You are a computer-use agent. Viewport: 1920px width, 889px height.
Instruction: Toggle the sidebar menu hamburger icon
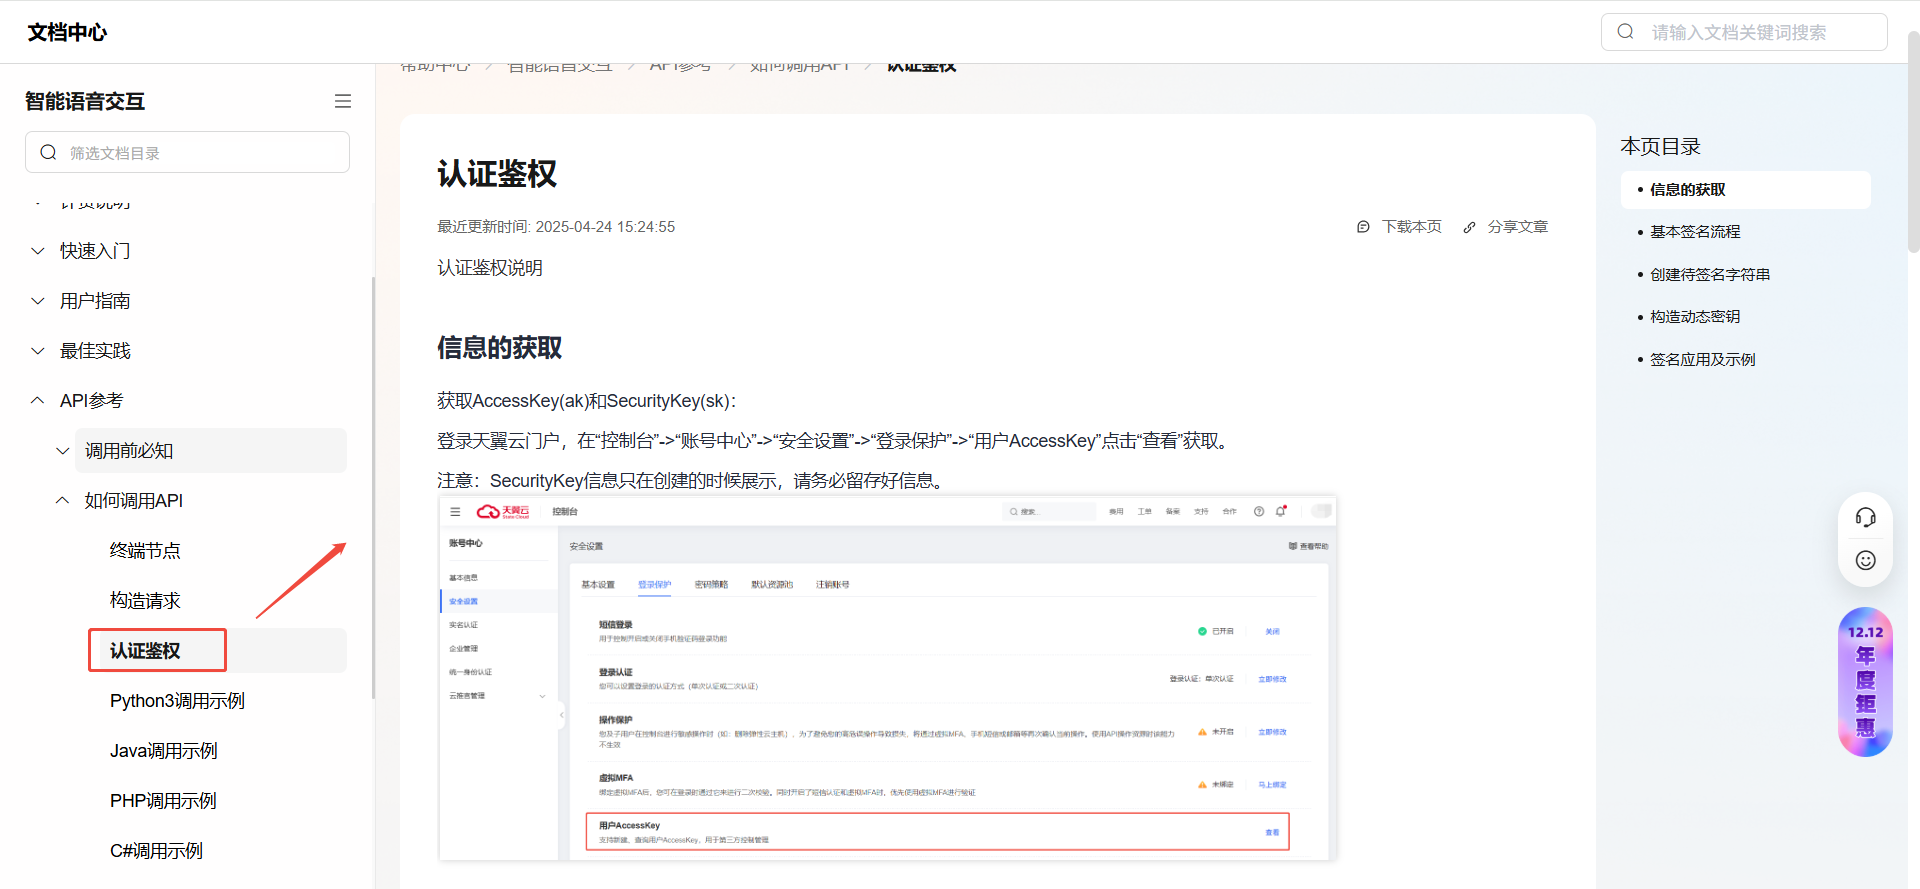coord(343,101)
